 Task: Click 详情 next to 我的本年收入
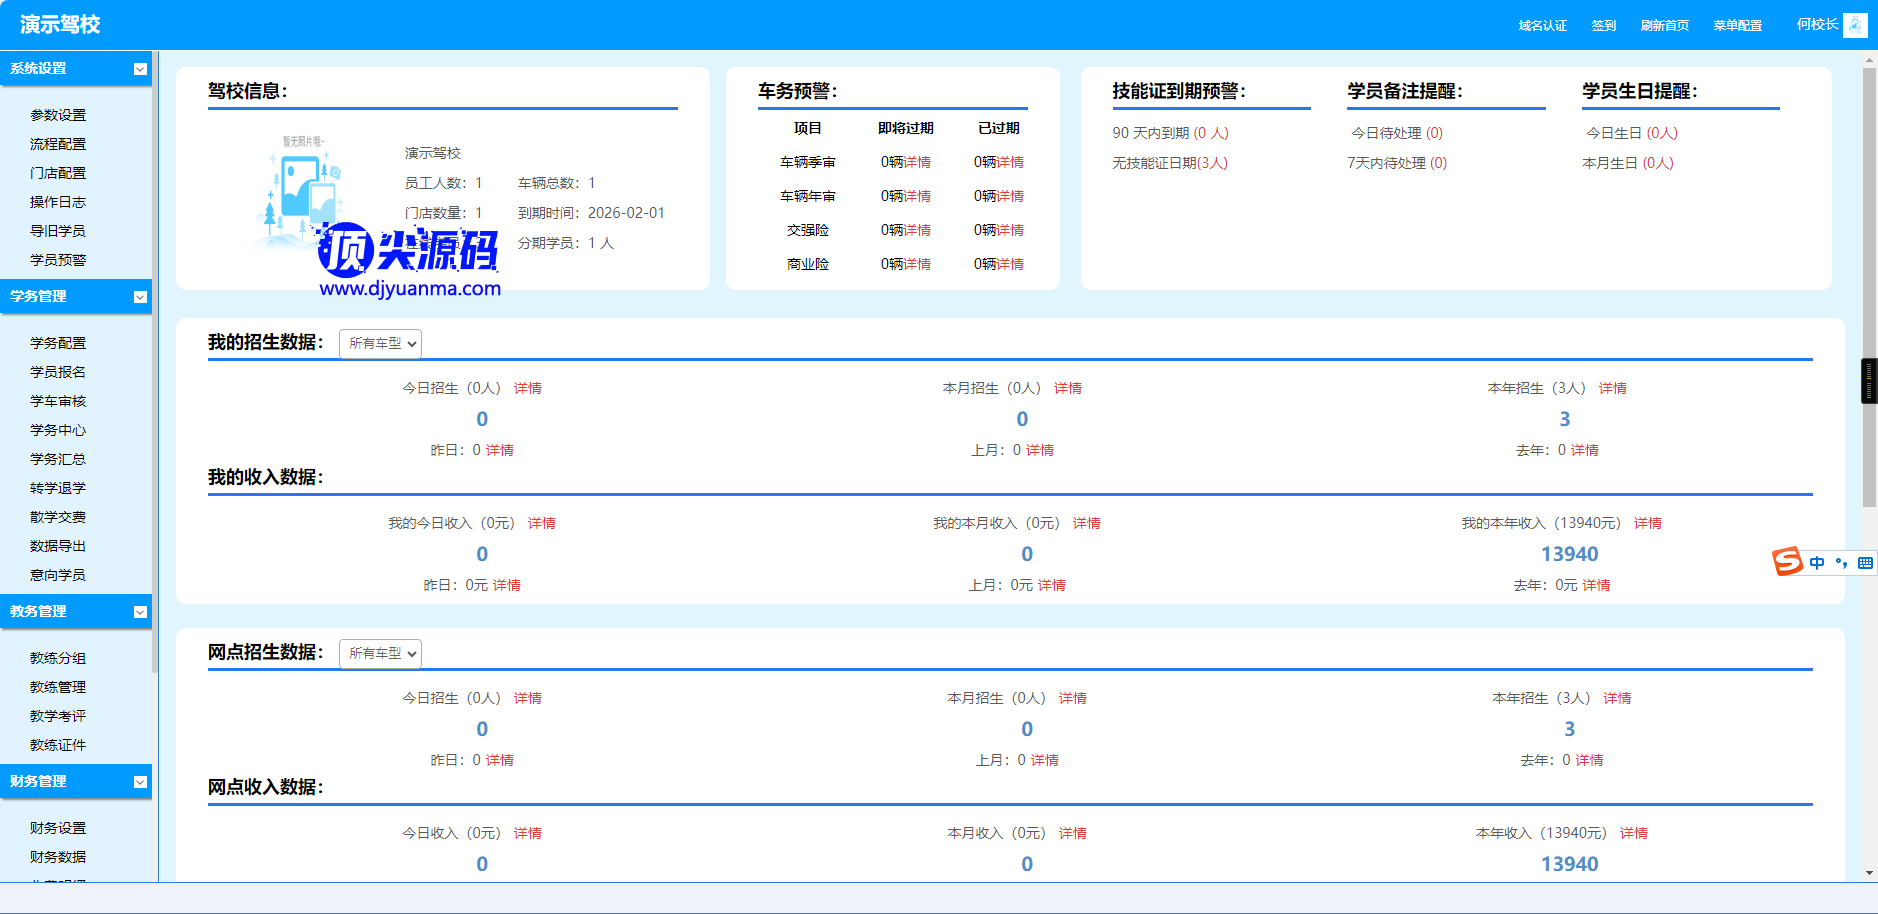click(1647, 523)
